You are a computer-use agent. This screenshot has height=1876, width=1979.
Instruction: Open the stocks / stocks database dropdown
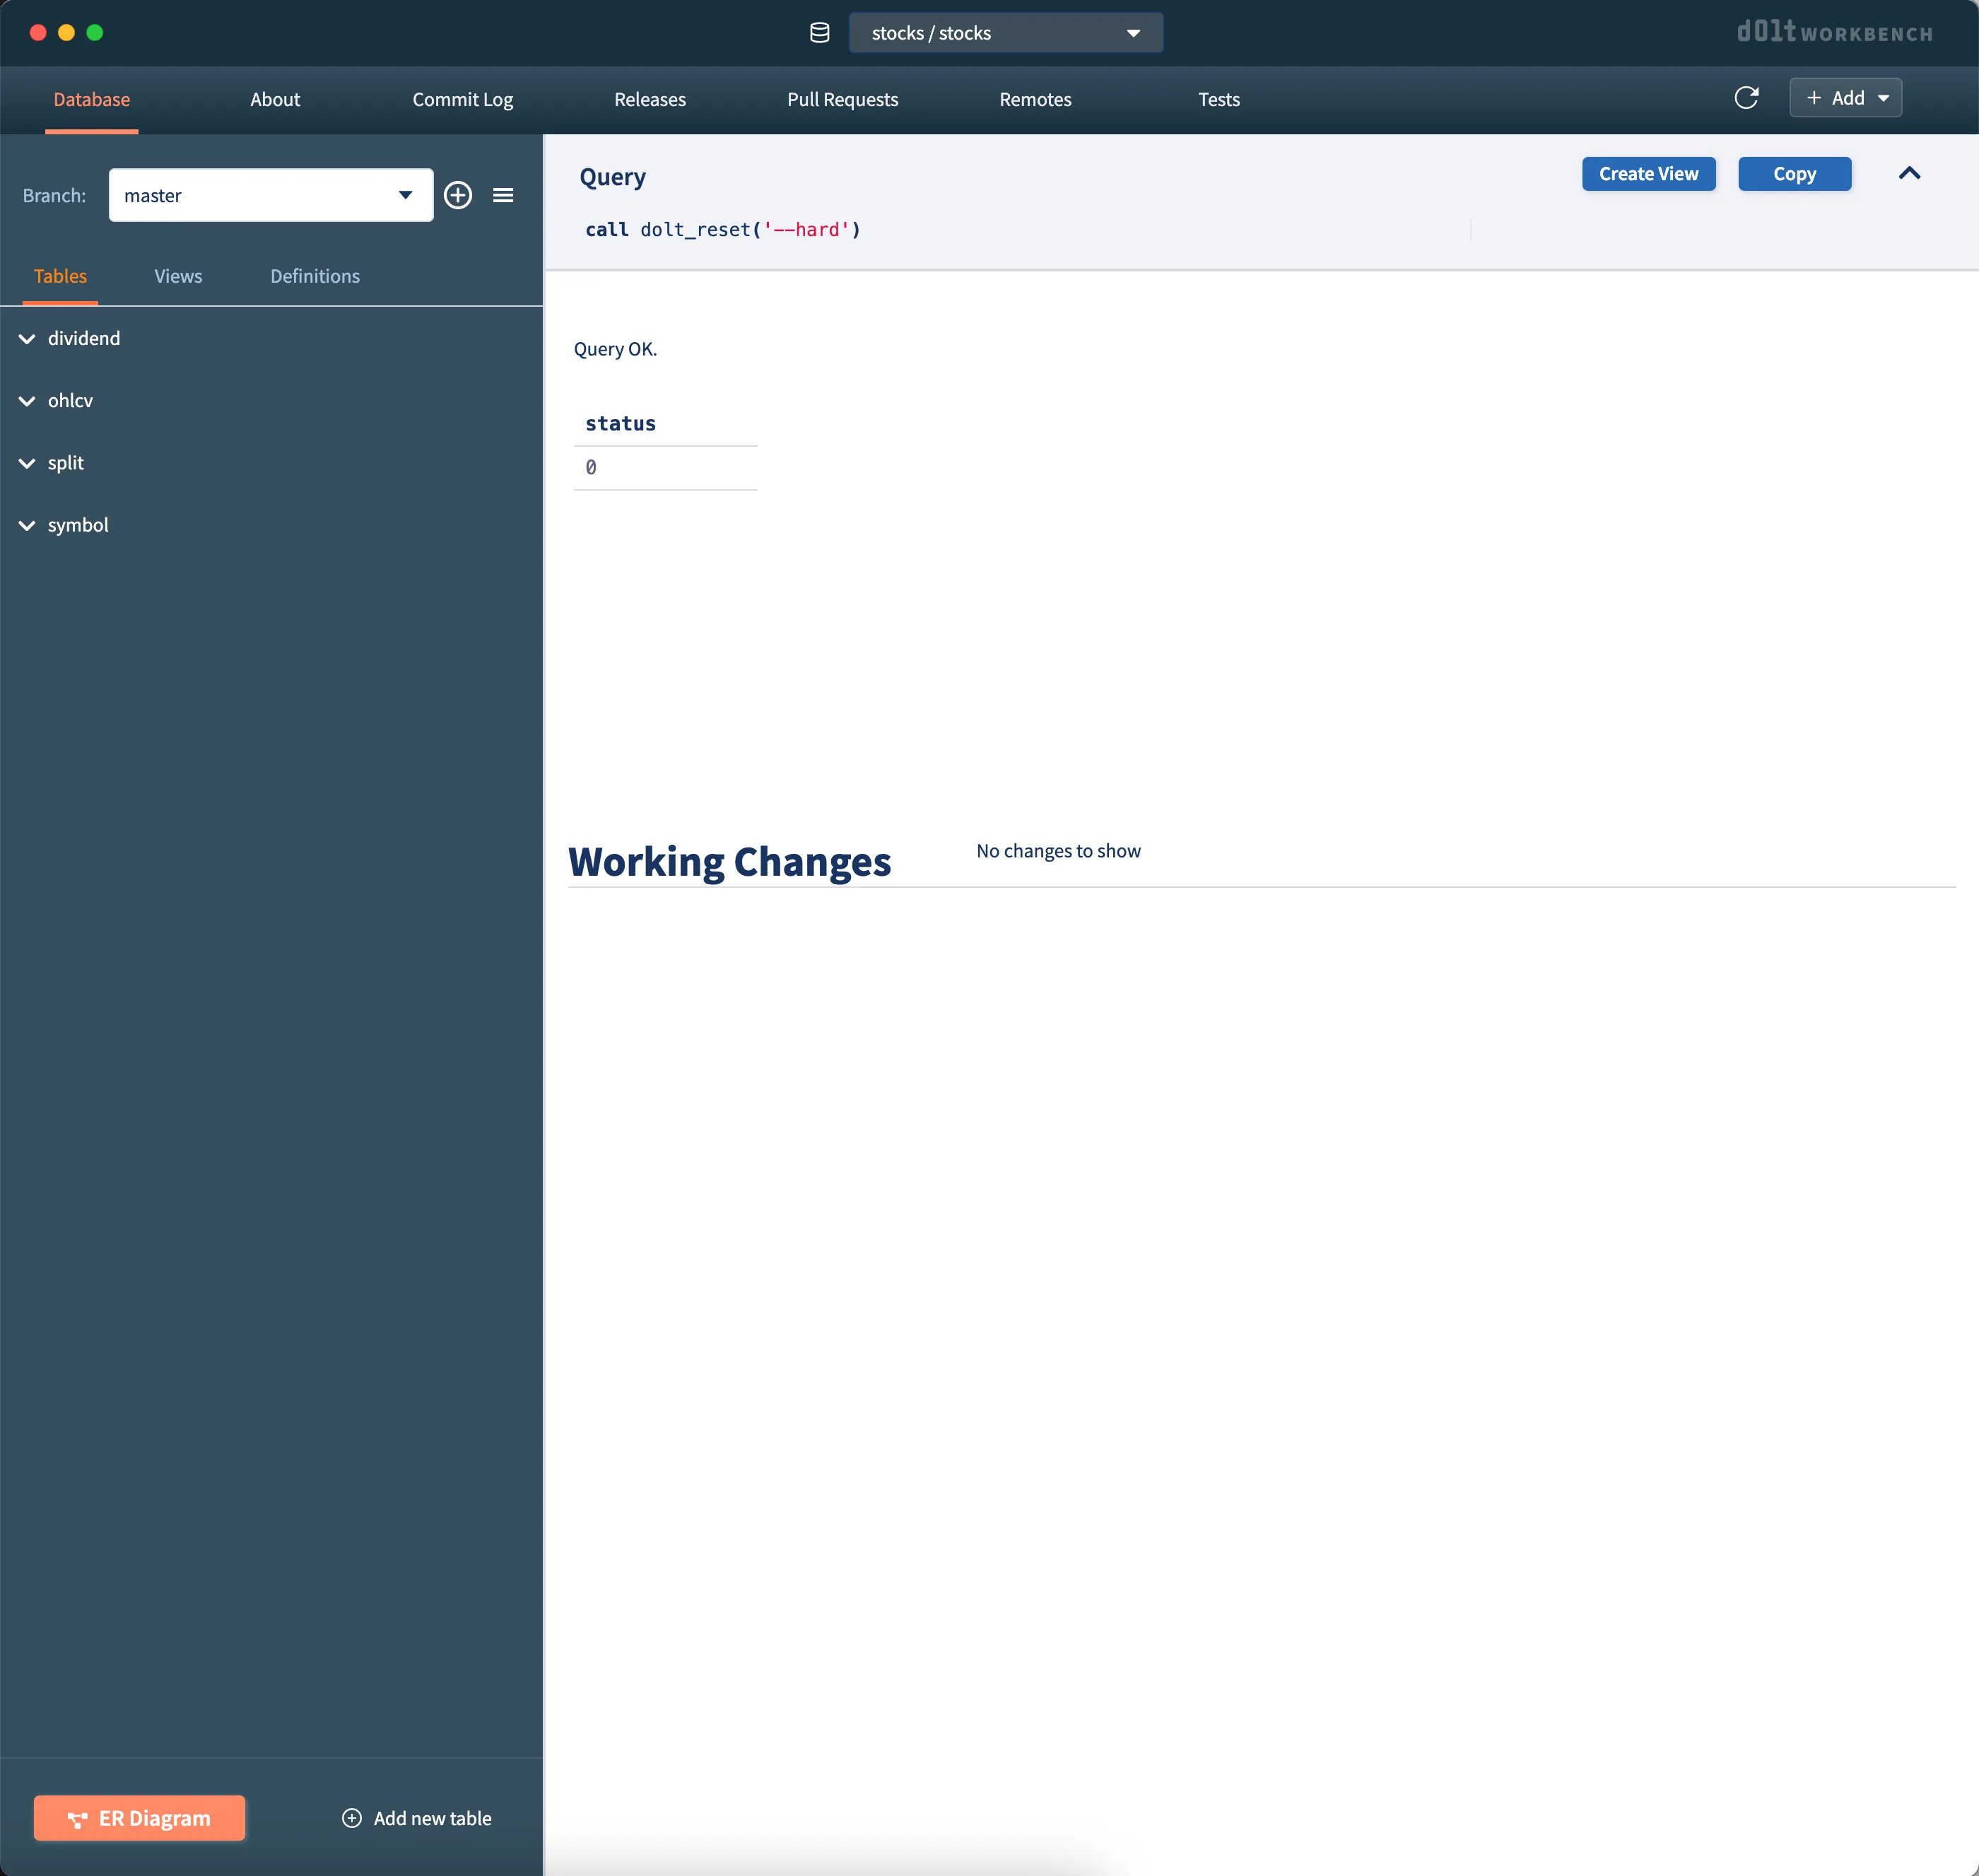coord(1005,33)
